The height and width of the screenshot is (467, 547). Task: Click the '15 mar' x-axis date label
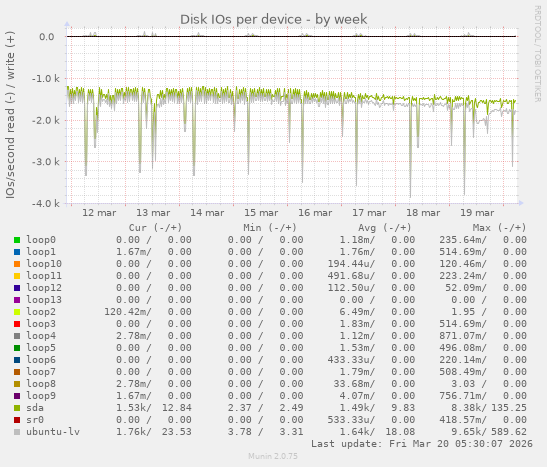pos(261,213)
